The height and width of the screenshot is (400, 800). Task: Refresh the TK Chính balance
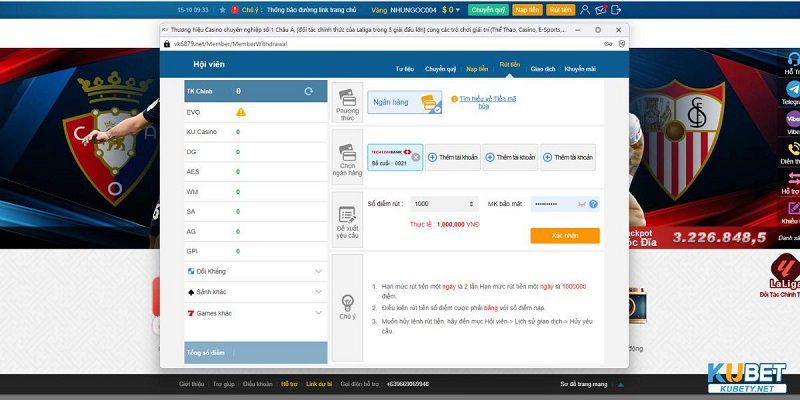[x=309, y=91]
